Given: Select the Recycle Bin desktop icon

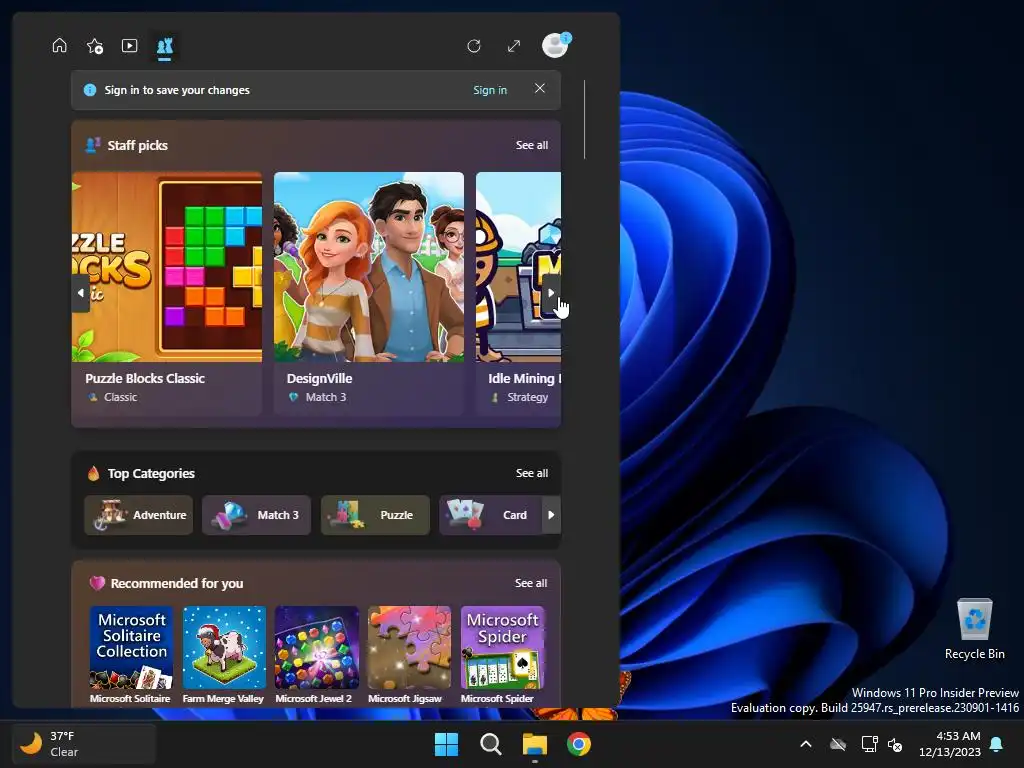Looking at the screenshot, I should point(974,629).
